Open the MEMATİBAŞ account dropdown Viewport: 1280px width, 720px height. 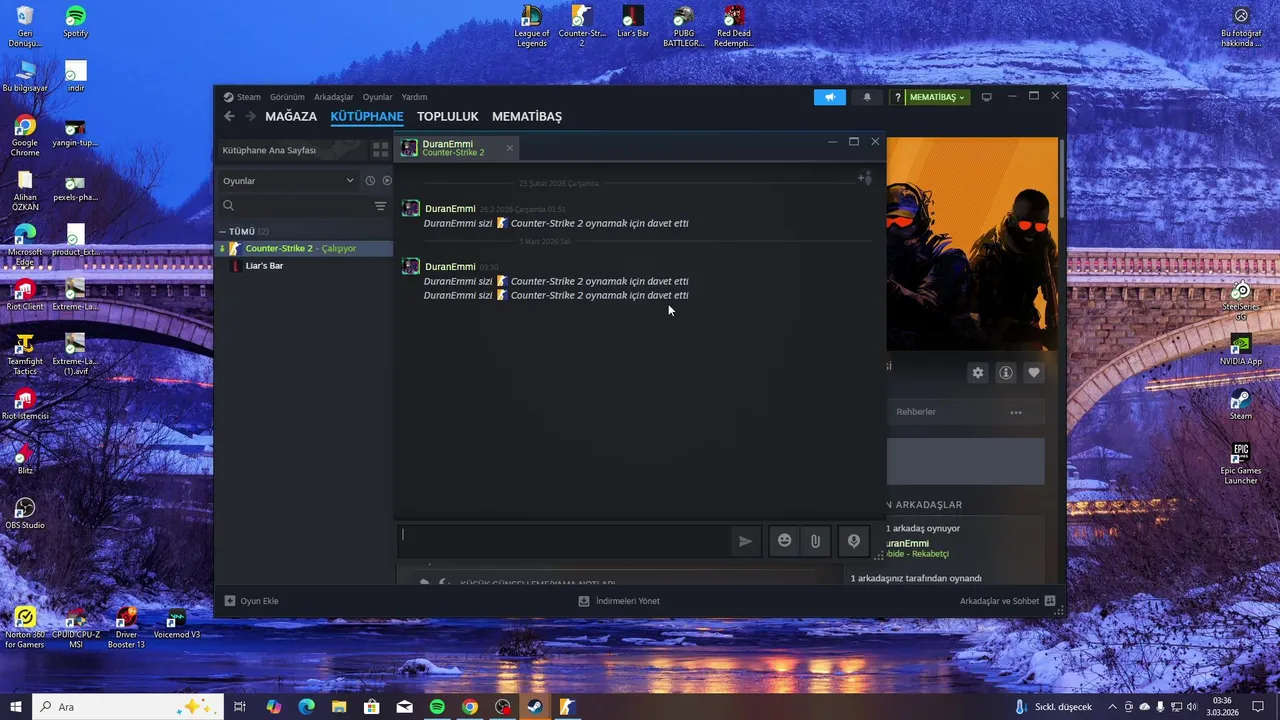937,97
